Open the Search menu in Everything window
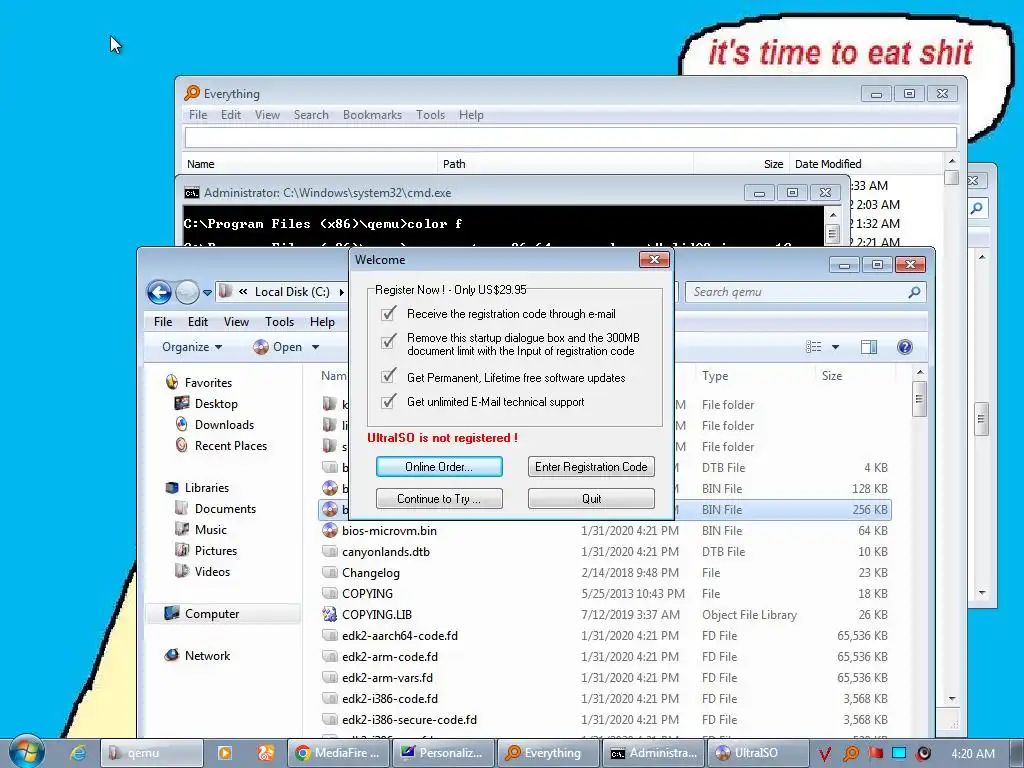 (x=311, y=115)
